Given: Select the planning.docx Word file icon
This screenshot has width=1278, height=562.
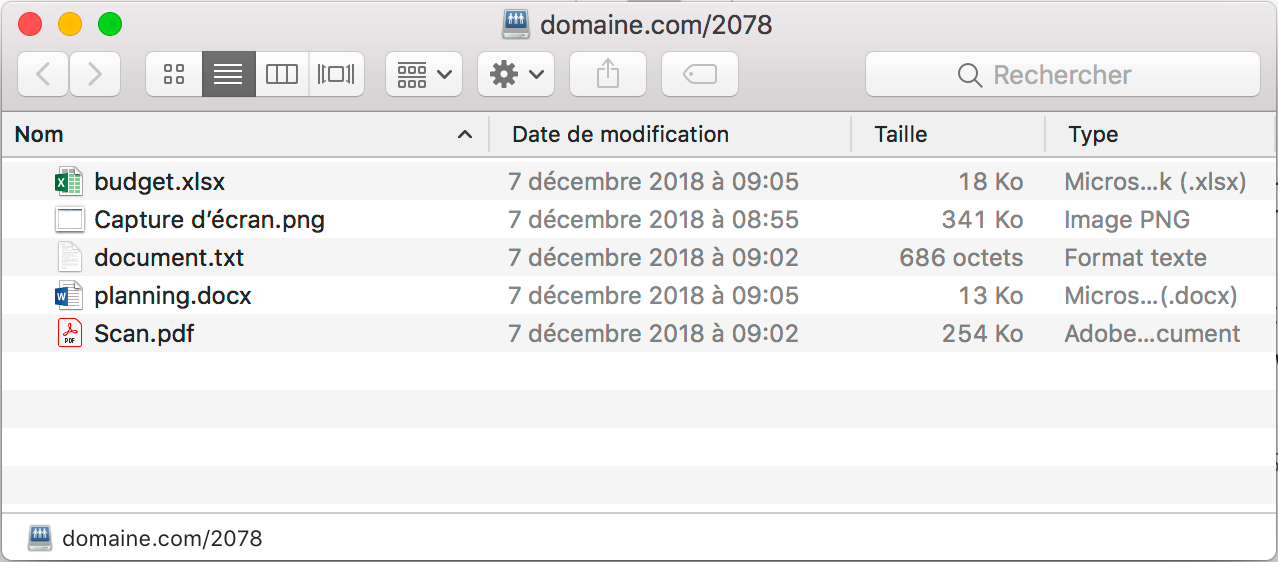Looking at the screenshot, I should (x=68, y=296).
